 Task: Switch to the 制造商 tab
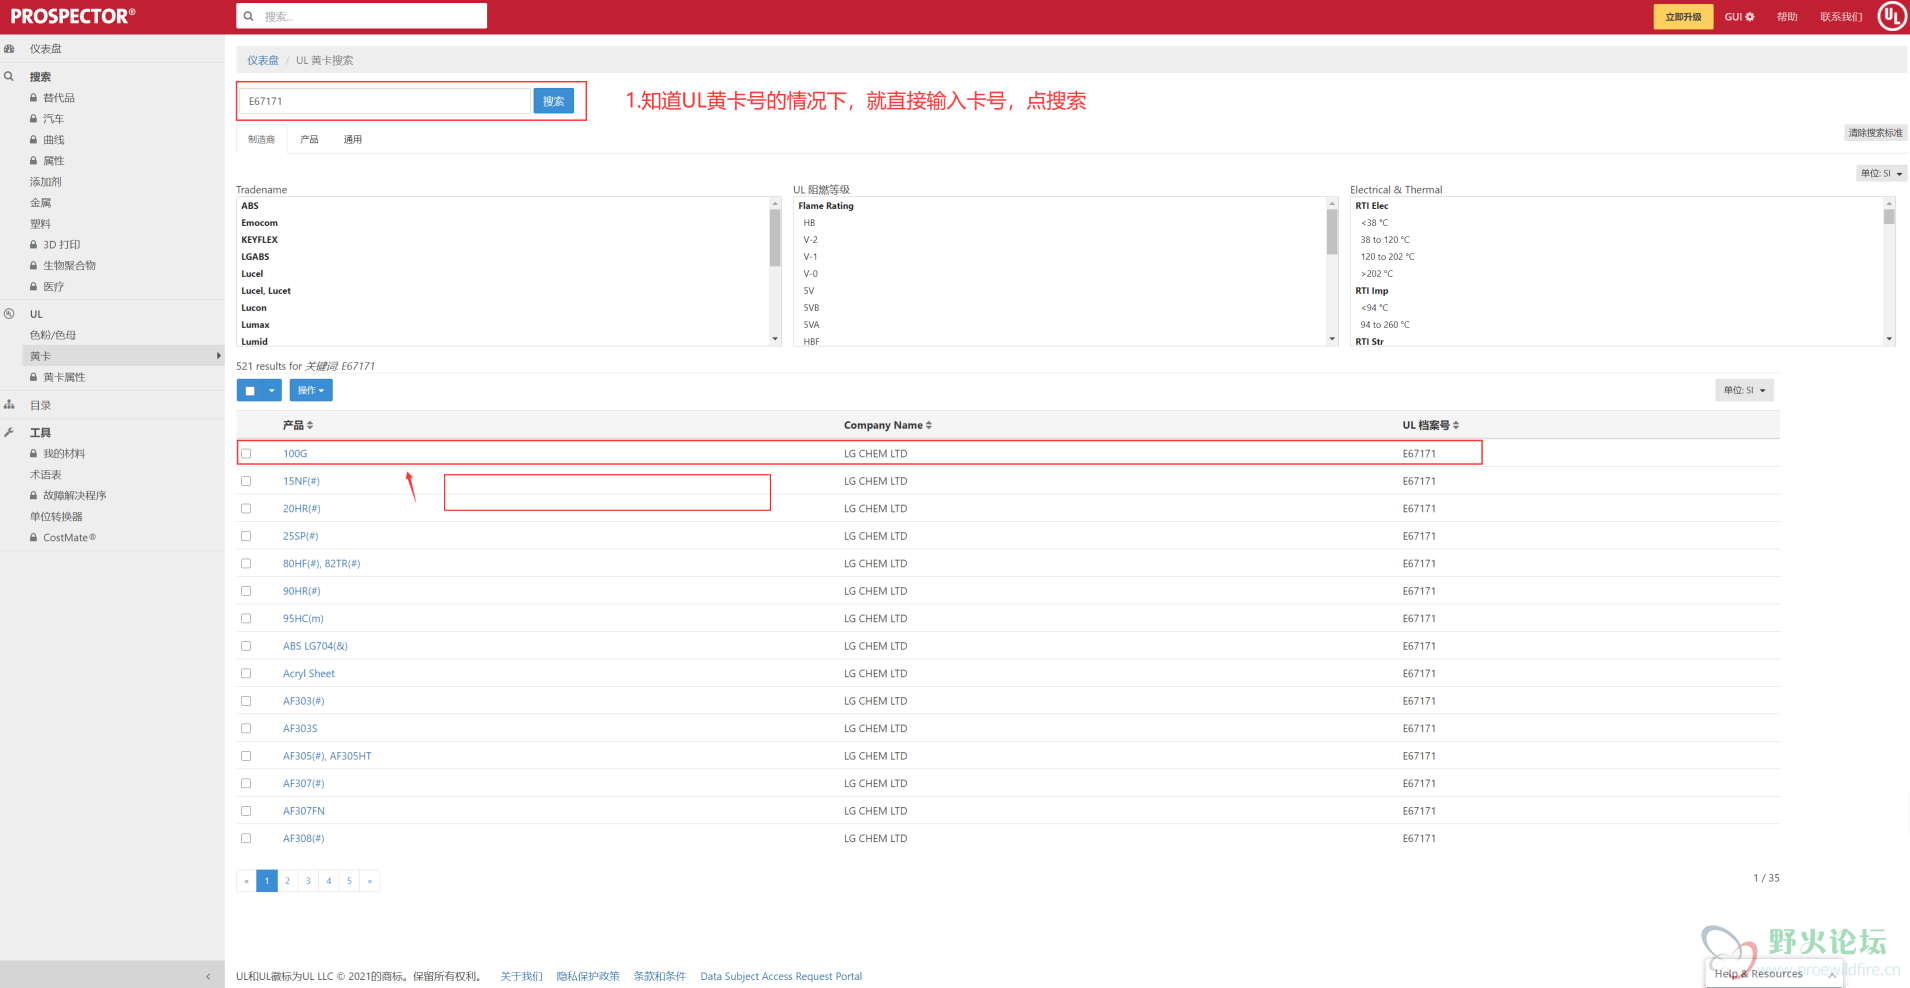click(262, 139)
